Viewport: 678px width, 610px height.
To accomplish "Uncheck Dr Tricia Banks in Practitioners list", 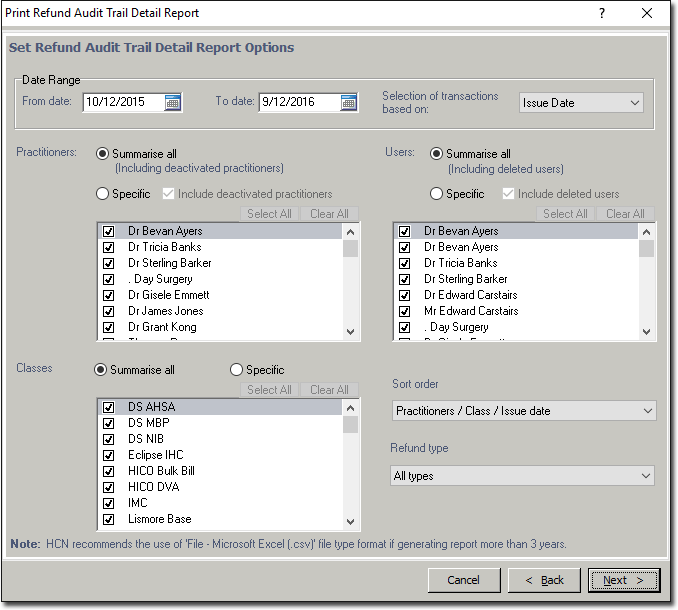I will 109,247.
